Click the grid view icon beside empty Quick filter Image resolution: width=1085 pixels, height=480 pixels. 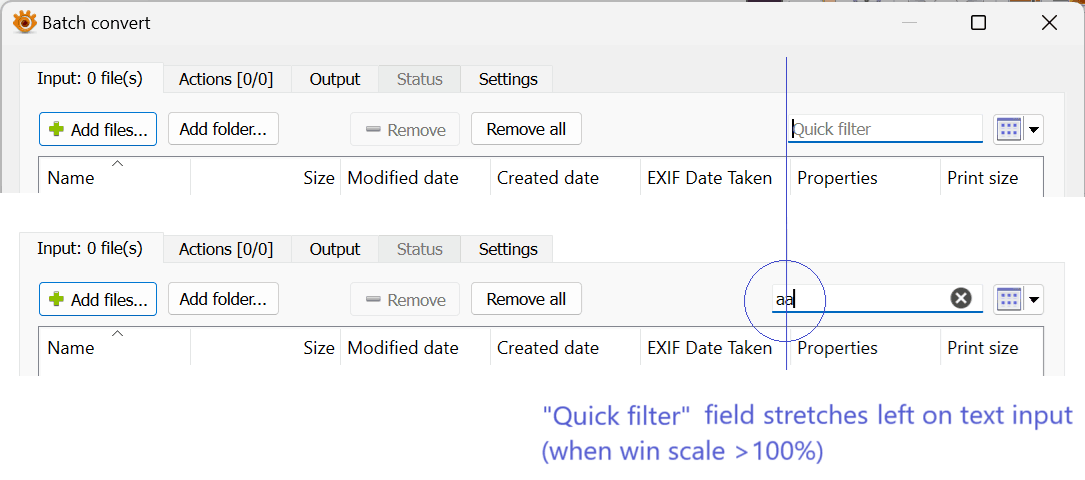(x=1009, y=129)
